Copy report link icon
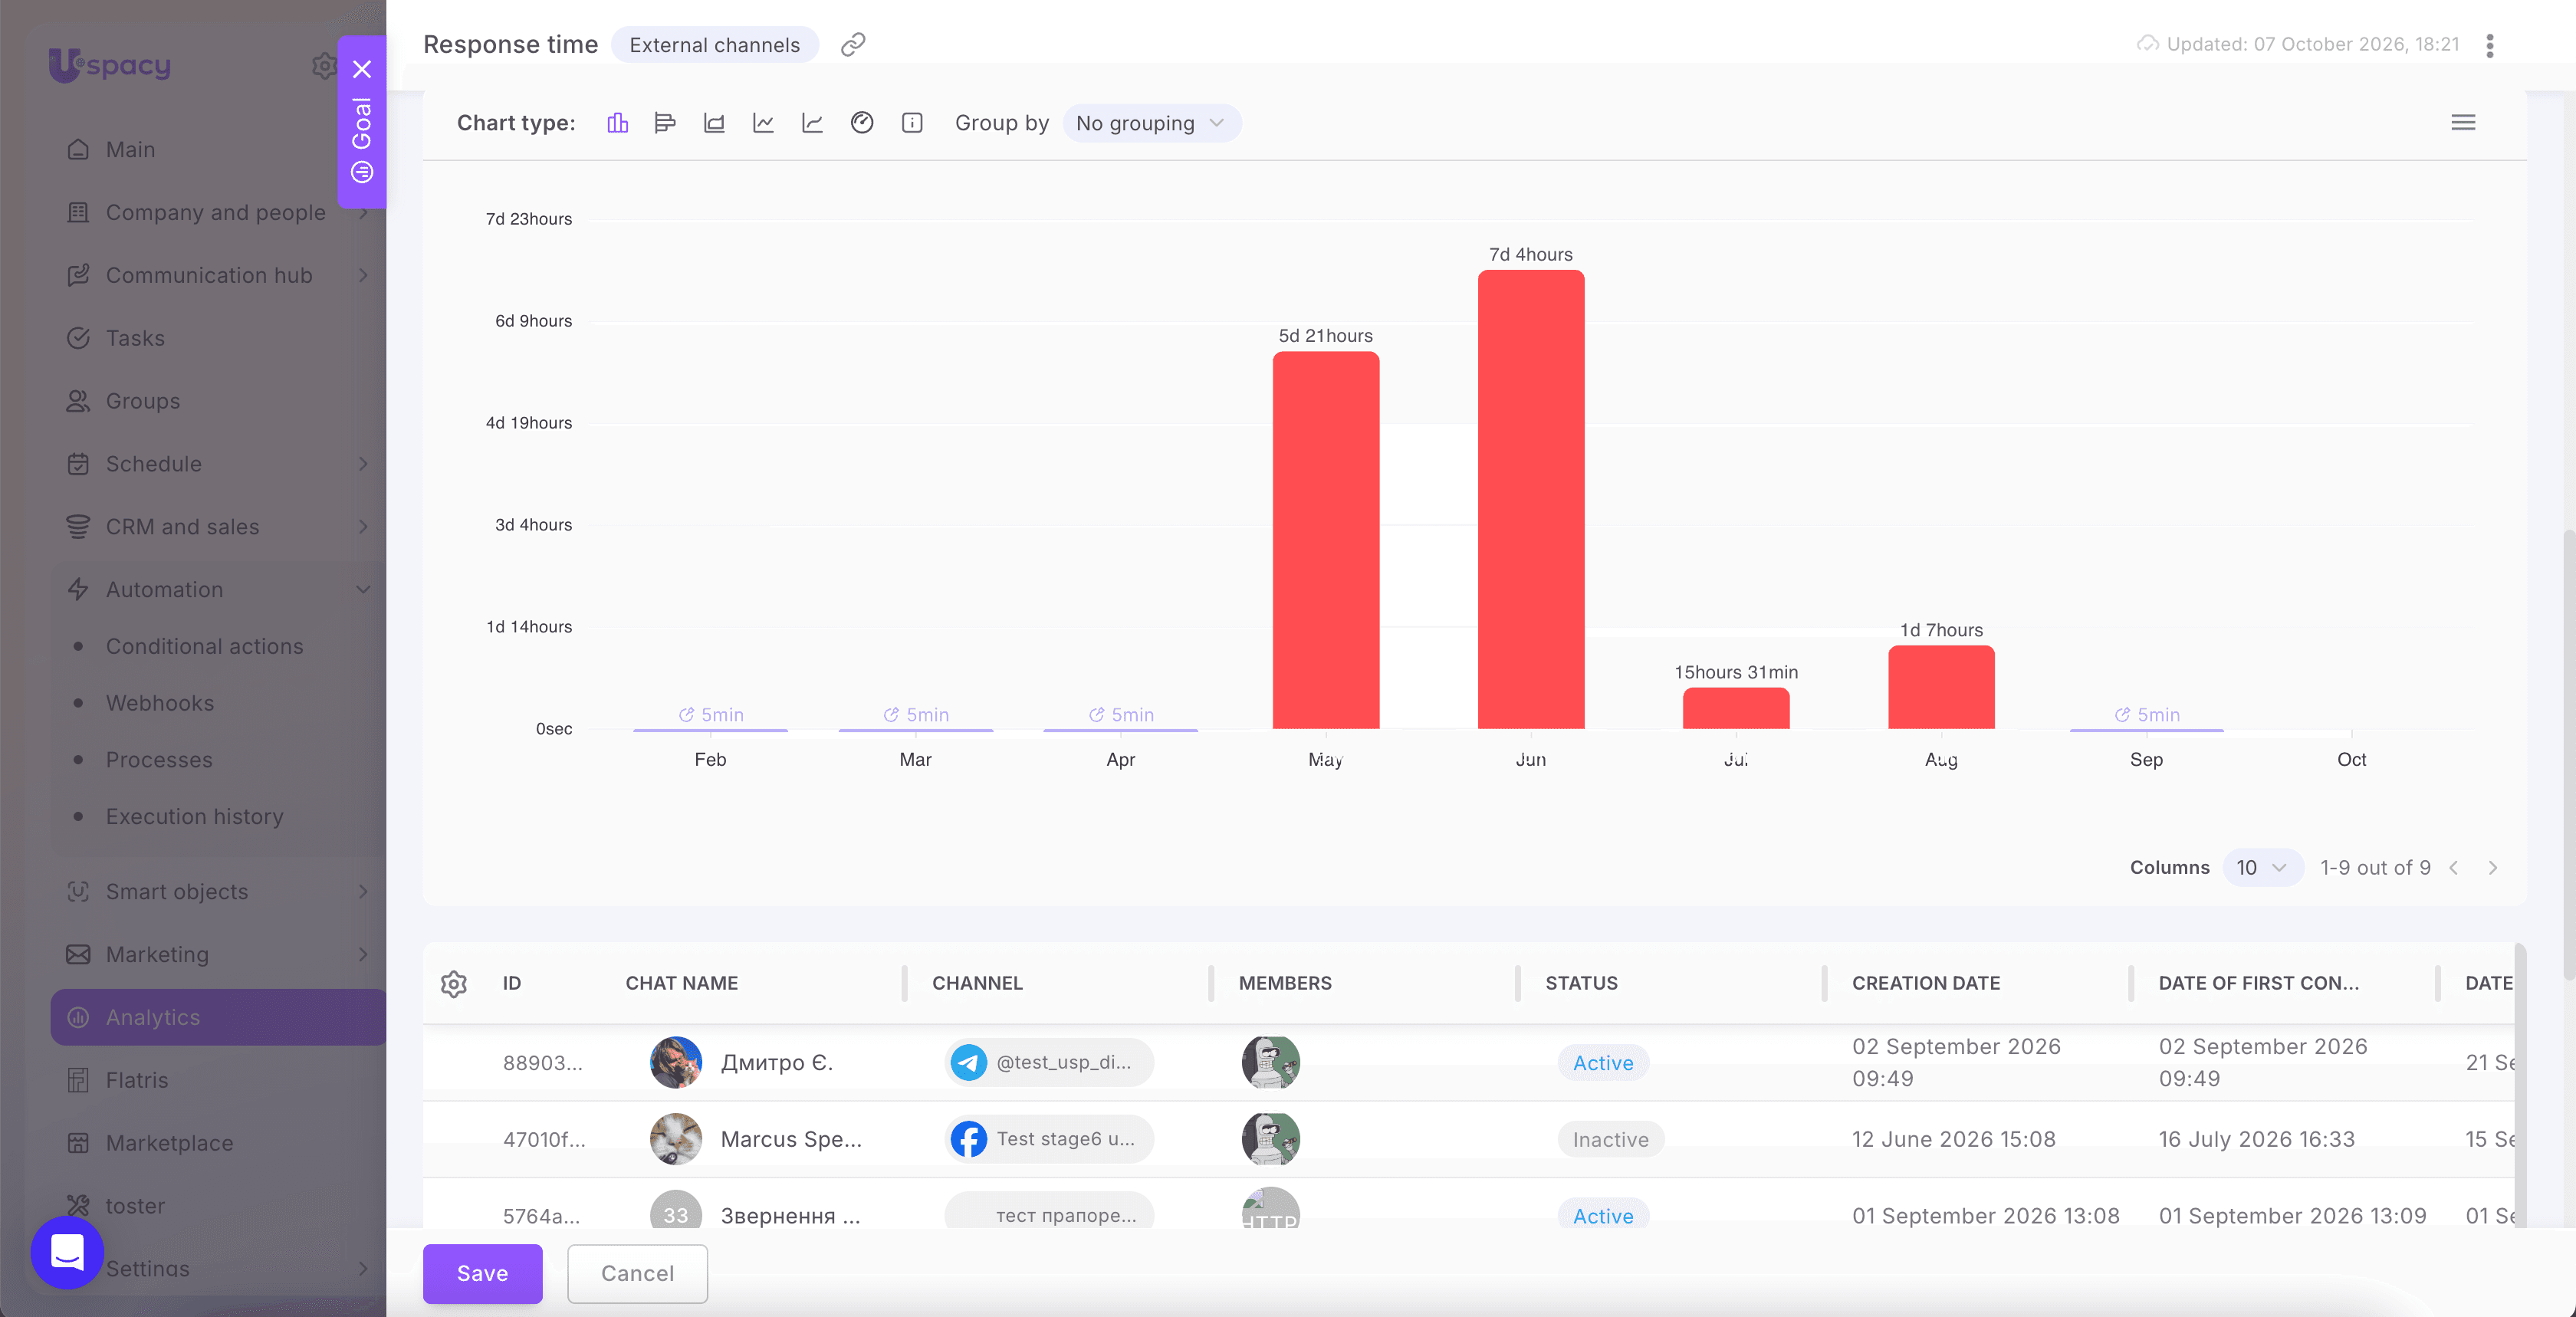The height and width of the screenshot is (1317, 2576). tap(853, 44)
